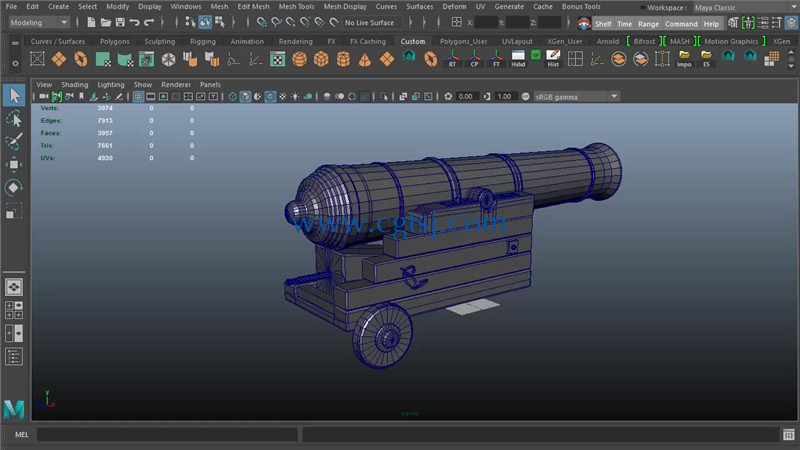Click the RT shelf button
Viewport: 800px width, 450px height.
[x=452, y=59]
